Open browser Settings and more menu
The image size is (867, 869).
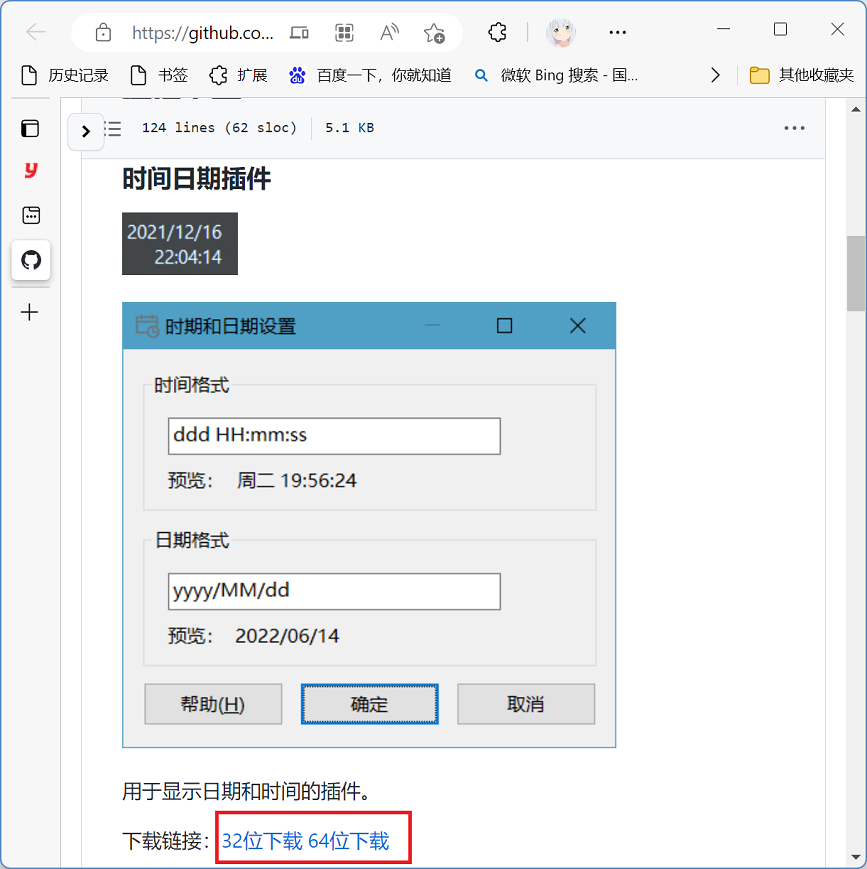[x=618, y=33]
